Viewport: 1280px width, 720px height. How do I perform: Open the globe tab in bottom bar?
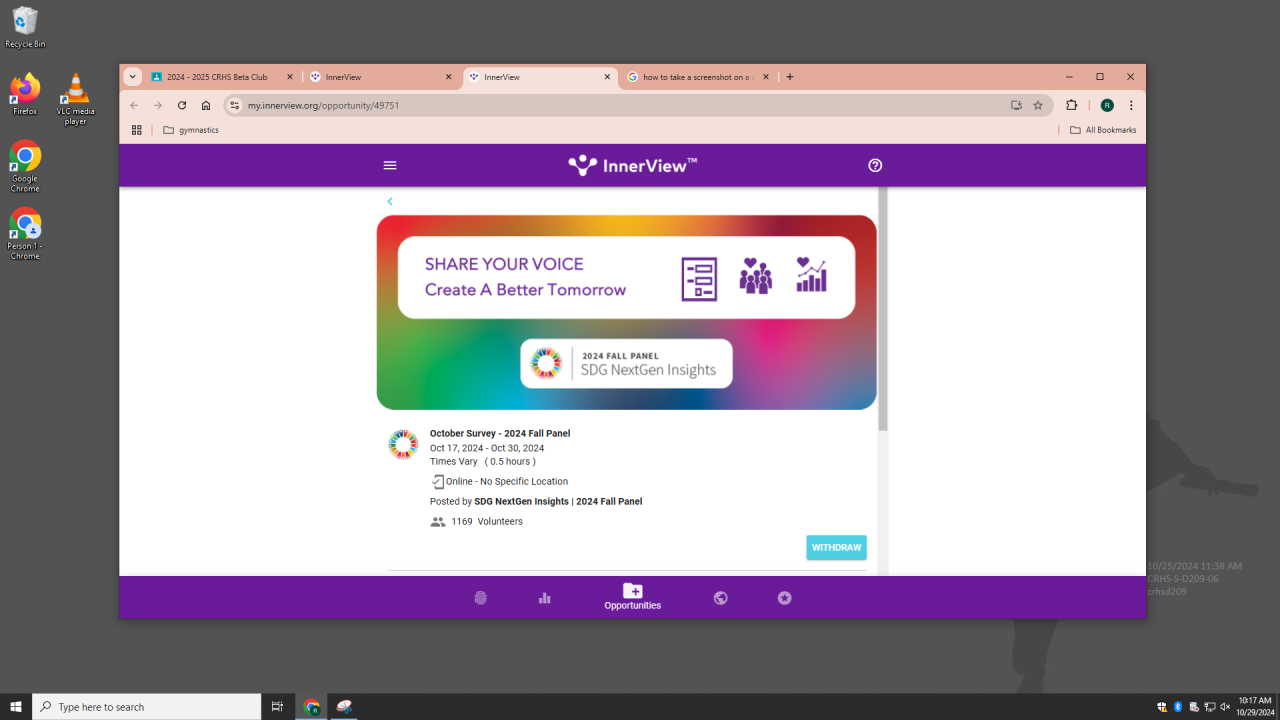coord(721,598)
